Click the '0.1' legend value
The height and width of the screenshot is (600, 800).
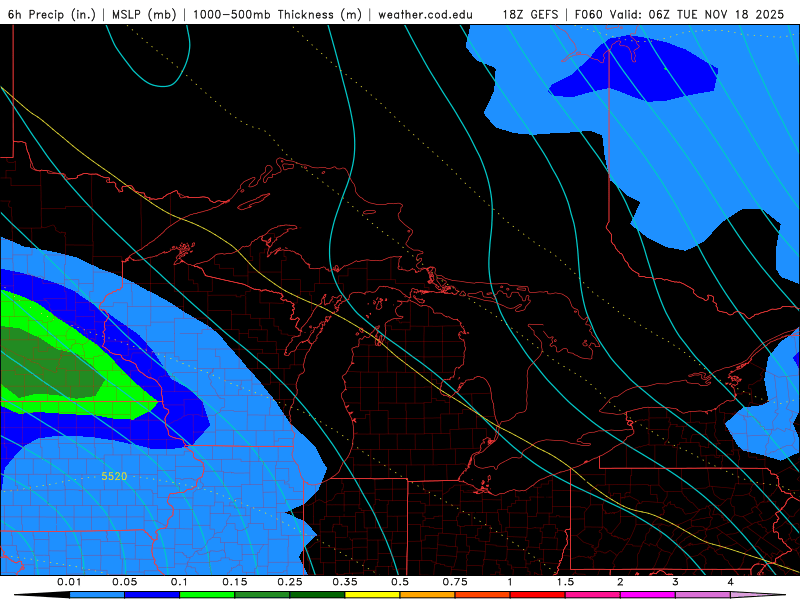(x=179, y=582)
